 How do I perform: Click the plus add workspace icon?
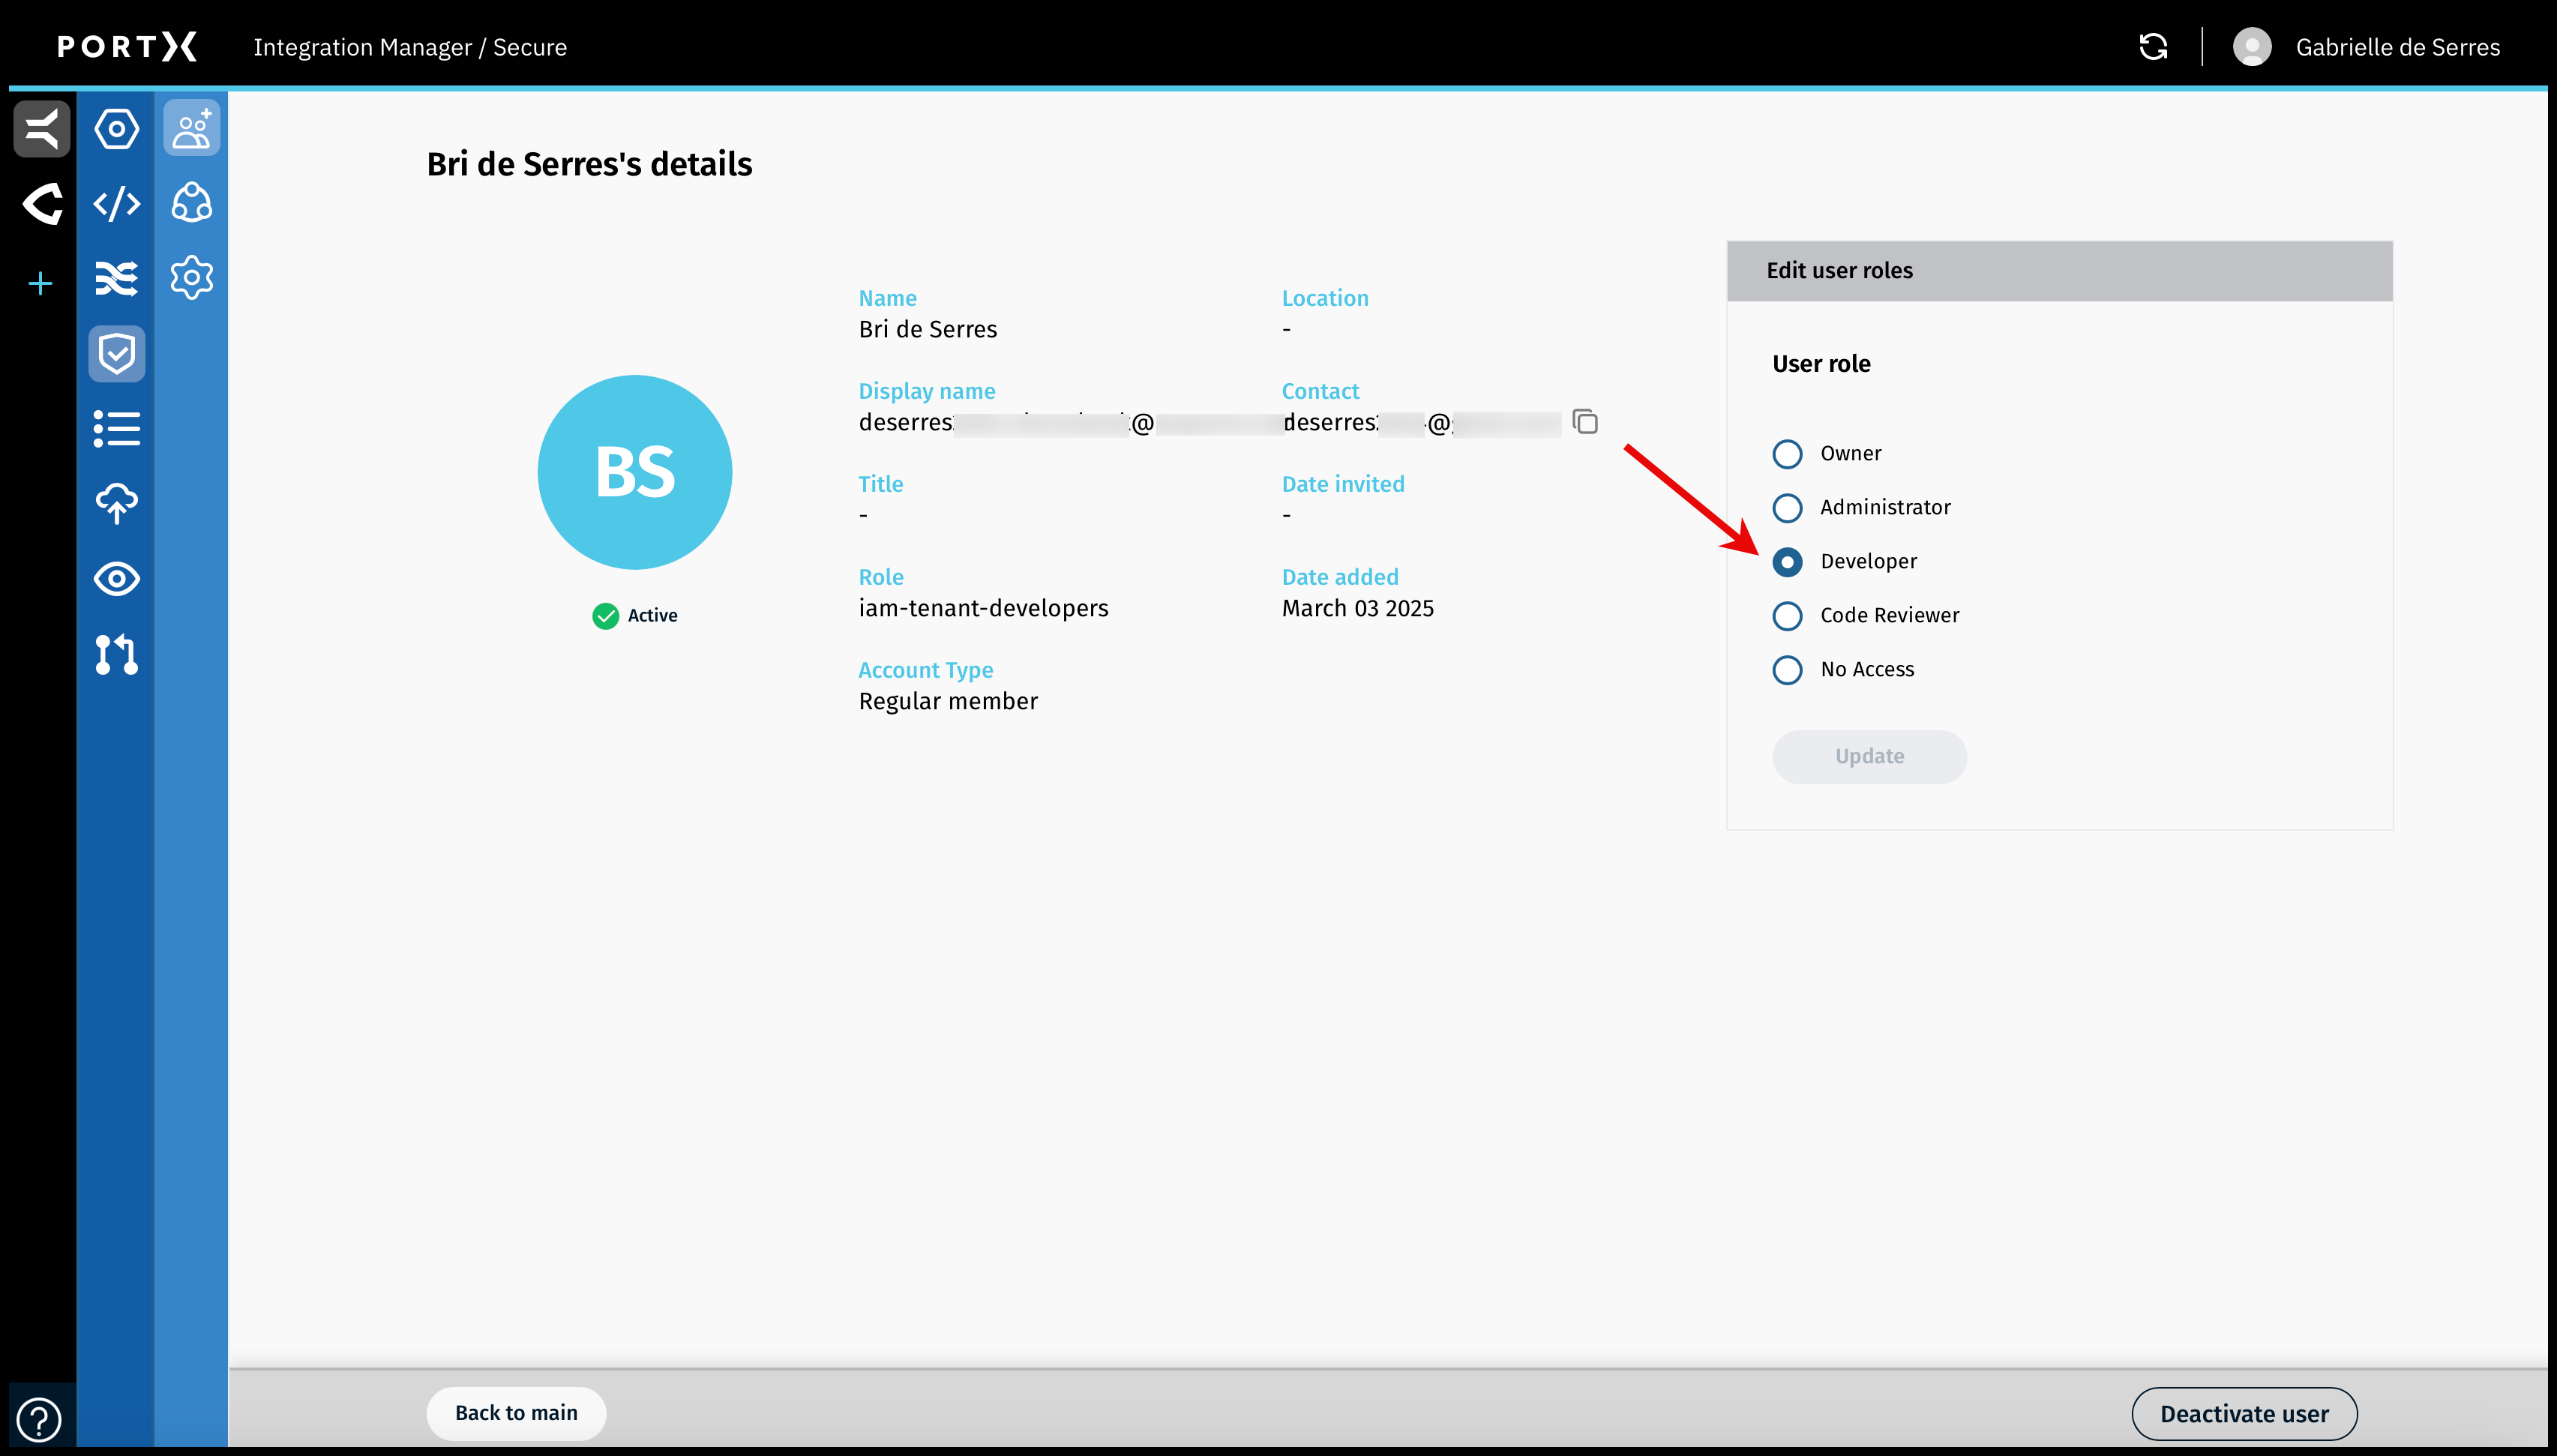[40, 284]
